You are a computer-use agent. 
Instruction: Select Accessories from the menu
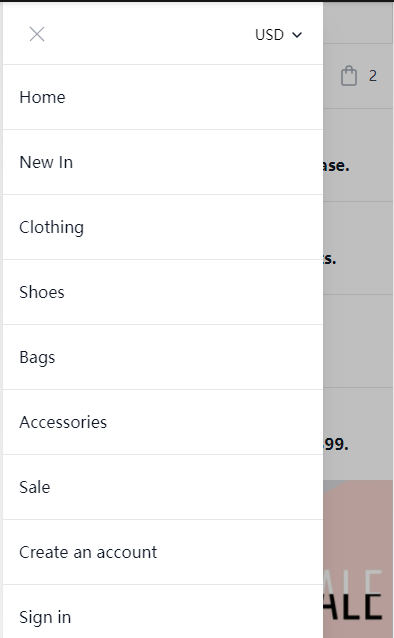pos(163,422)
